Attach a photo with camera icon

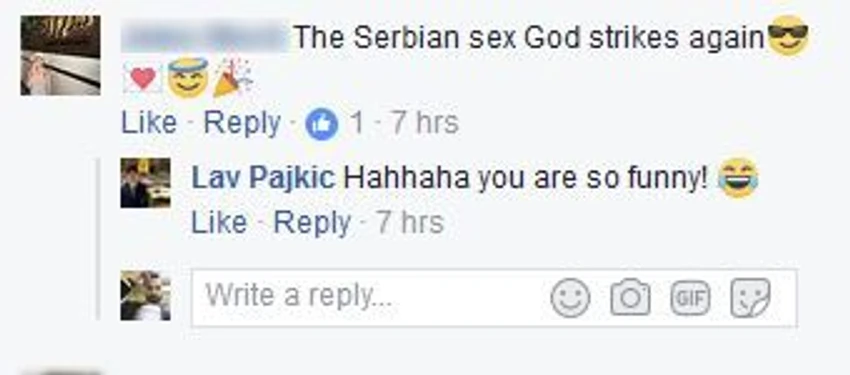tap(630, 298)
